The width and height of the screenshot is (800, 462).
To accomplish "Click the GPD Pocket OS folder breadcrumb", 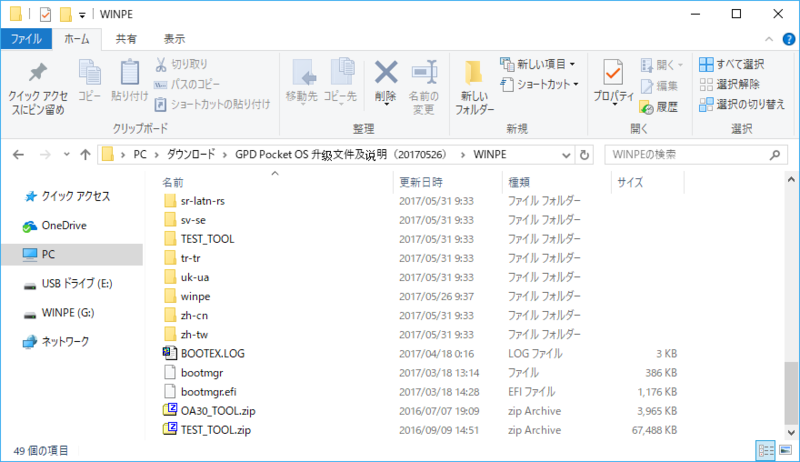I will 340,155.
